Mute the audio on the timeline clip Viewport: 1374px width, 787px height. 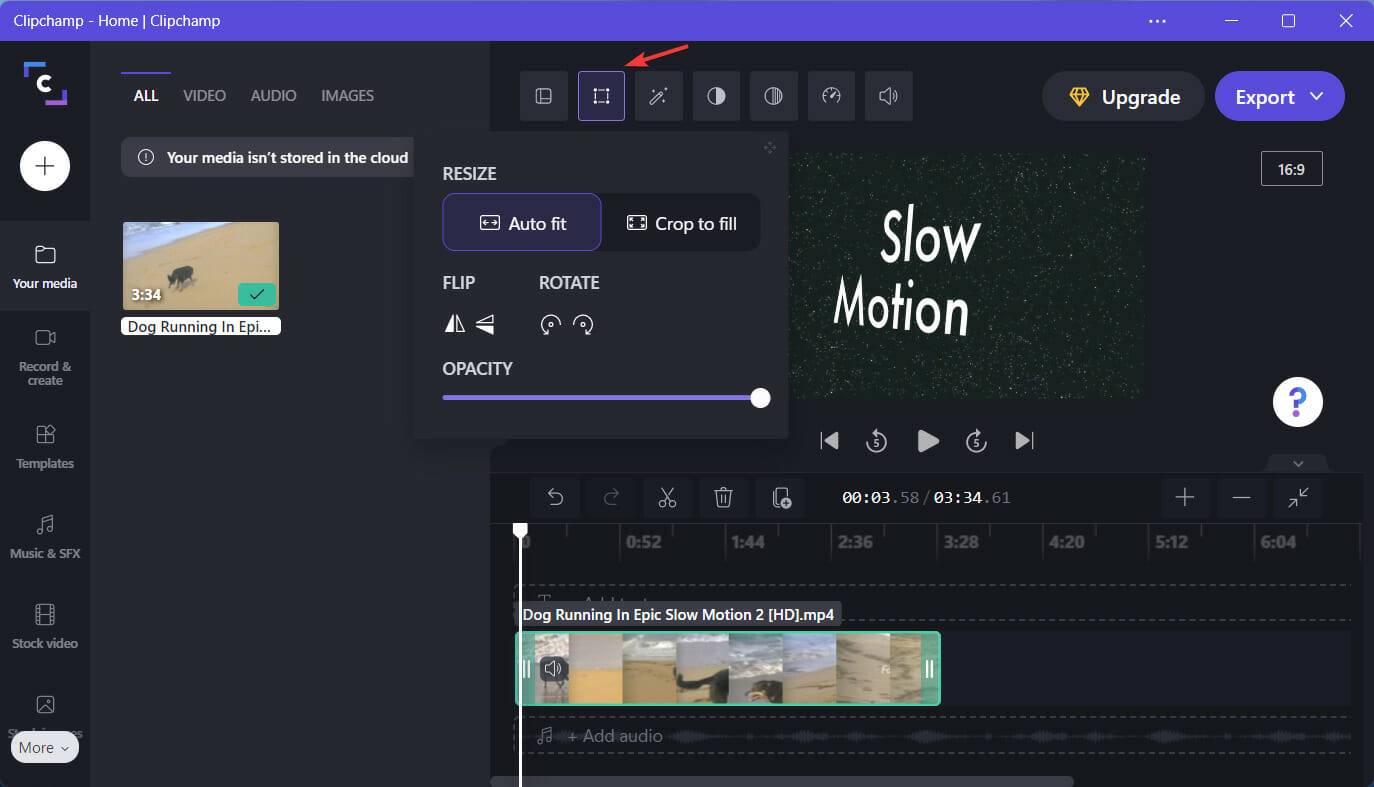click(553, 668)
